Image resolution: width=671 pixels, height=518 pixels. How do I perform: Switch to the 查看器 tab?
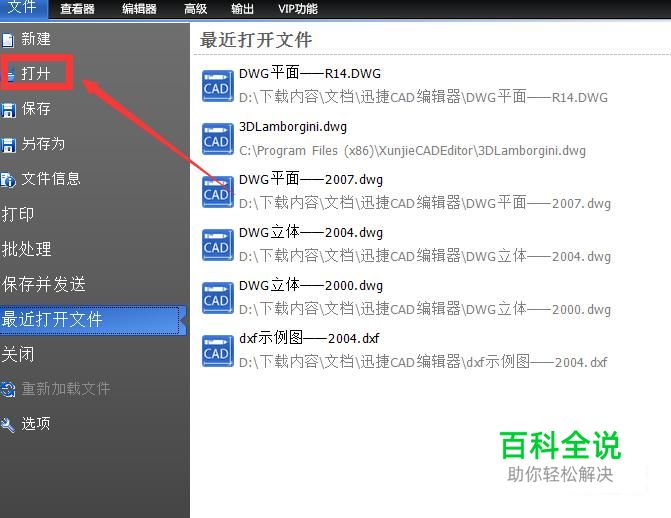[x=77, y=9]
